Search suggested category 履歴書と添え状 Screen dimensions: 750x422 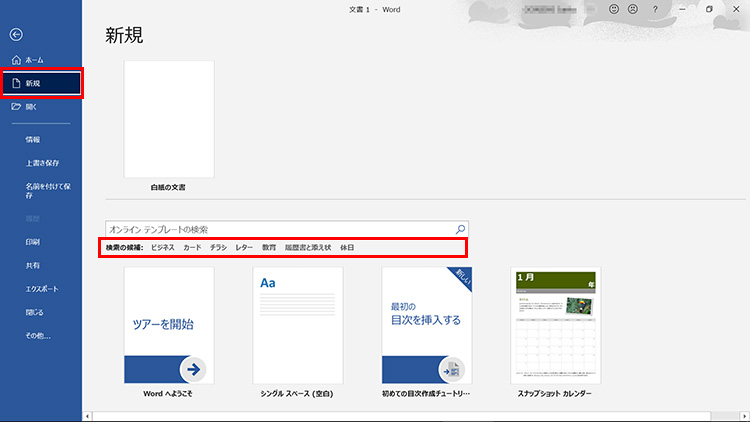point(308,247)
